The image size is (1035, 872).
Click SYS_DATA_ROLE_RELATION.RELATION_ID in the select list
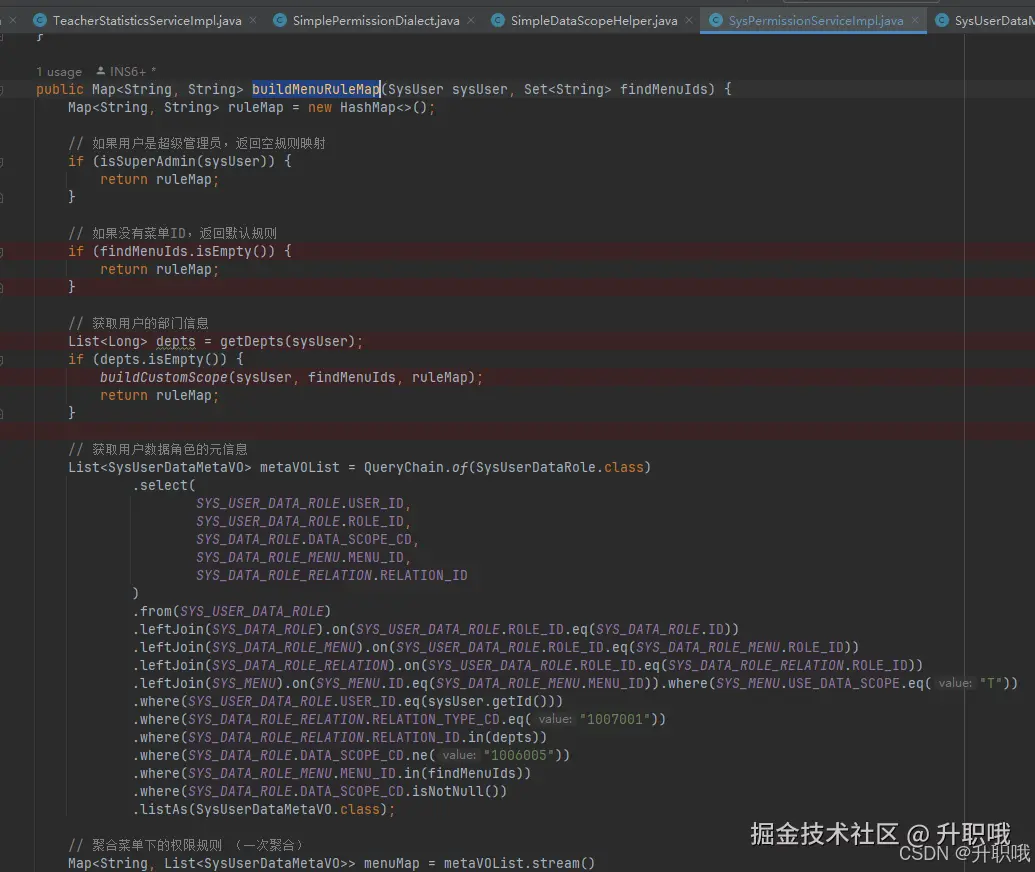(331, 576)
